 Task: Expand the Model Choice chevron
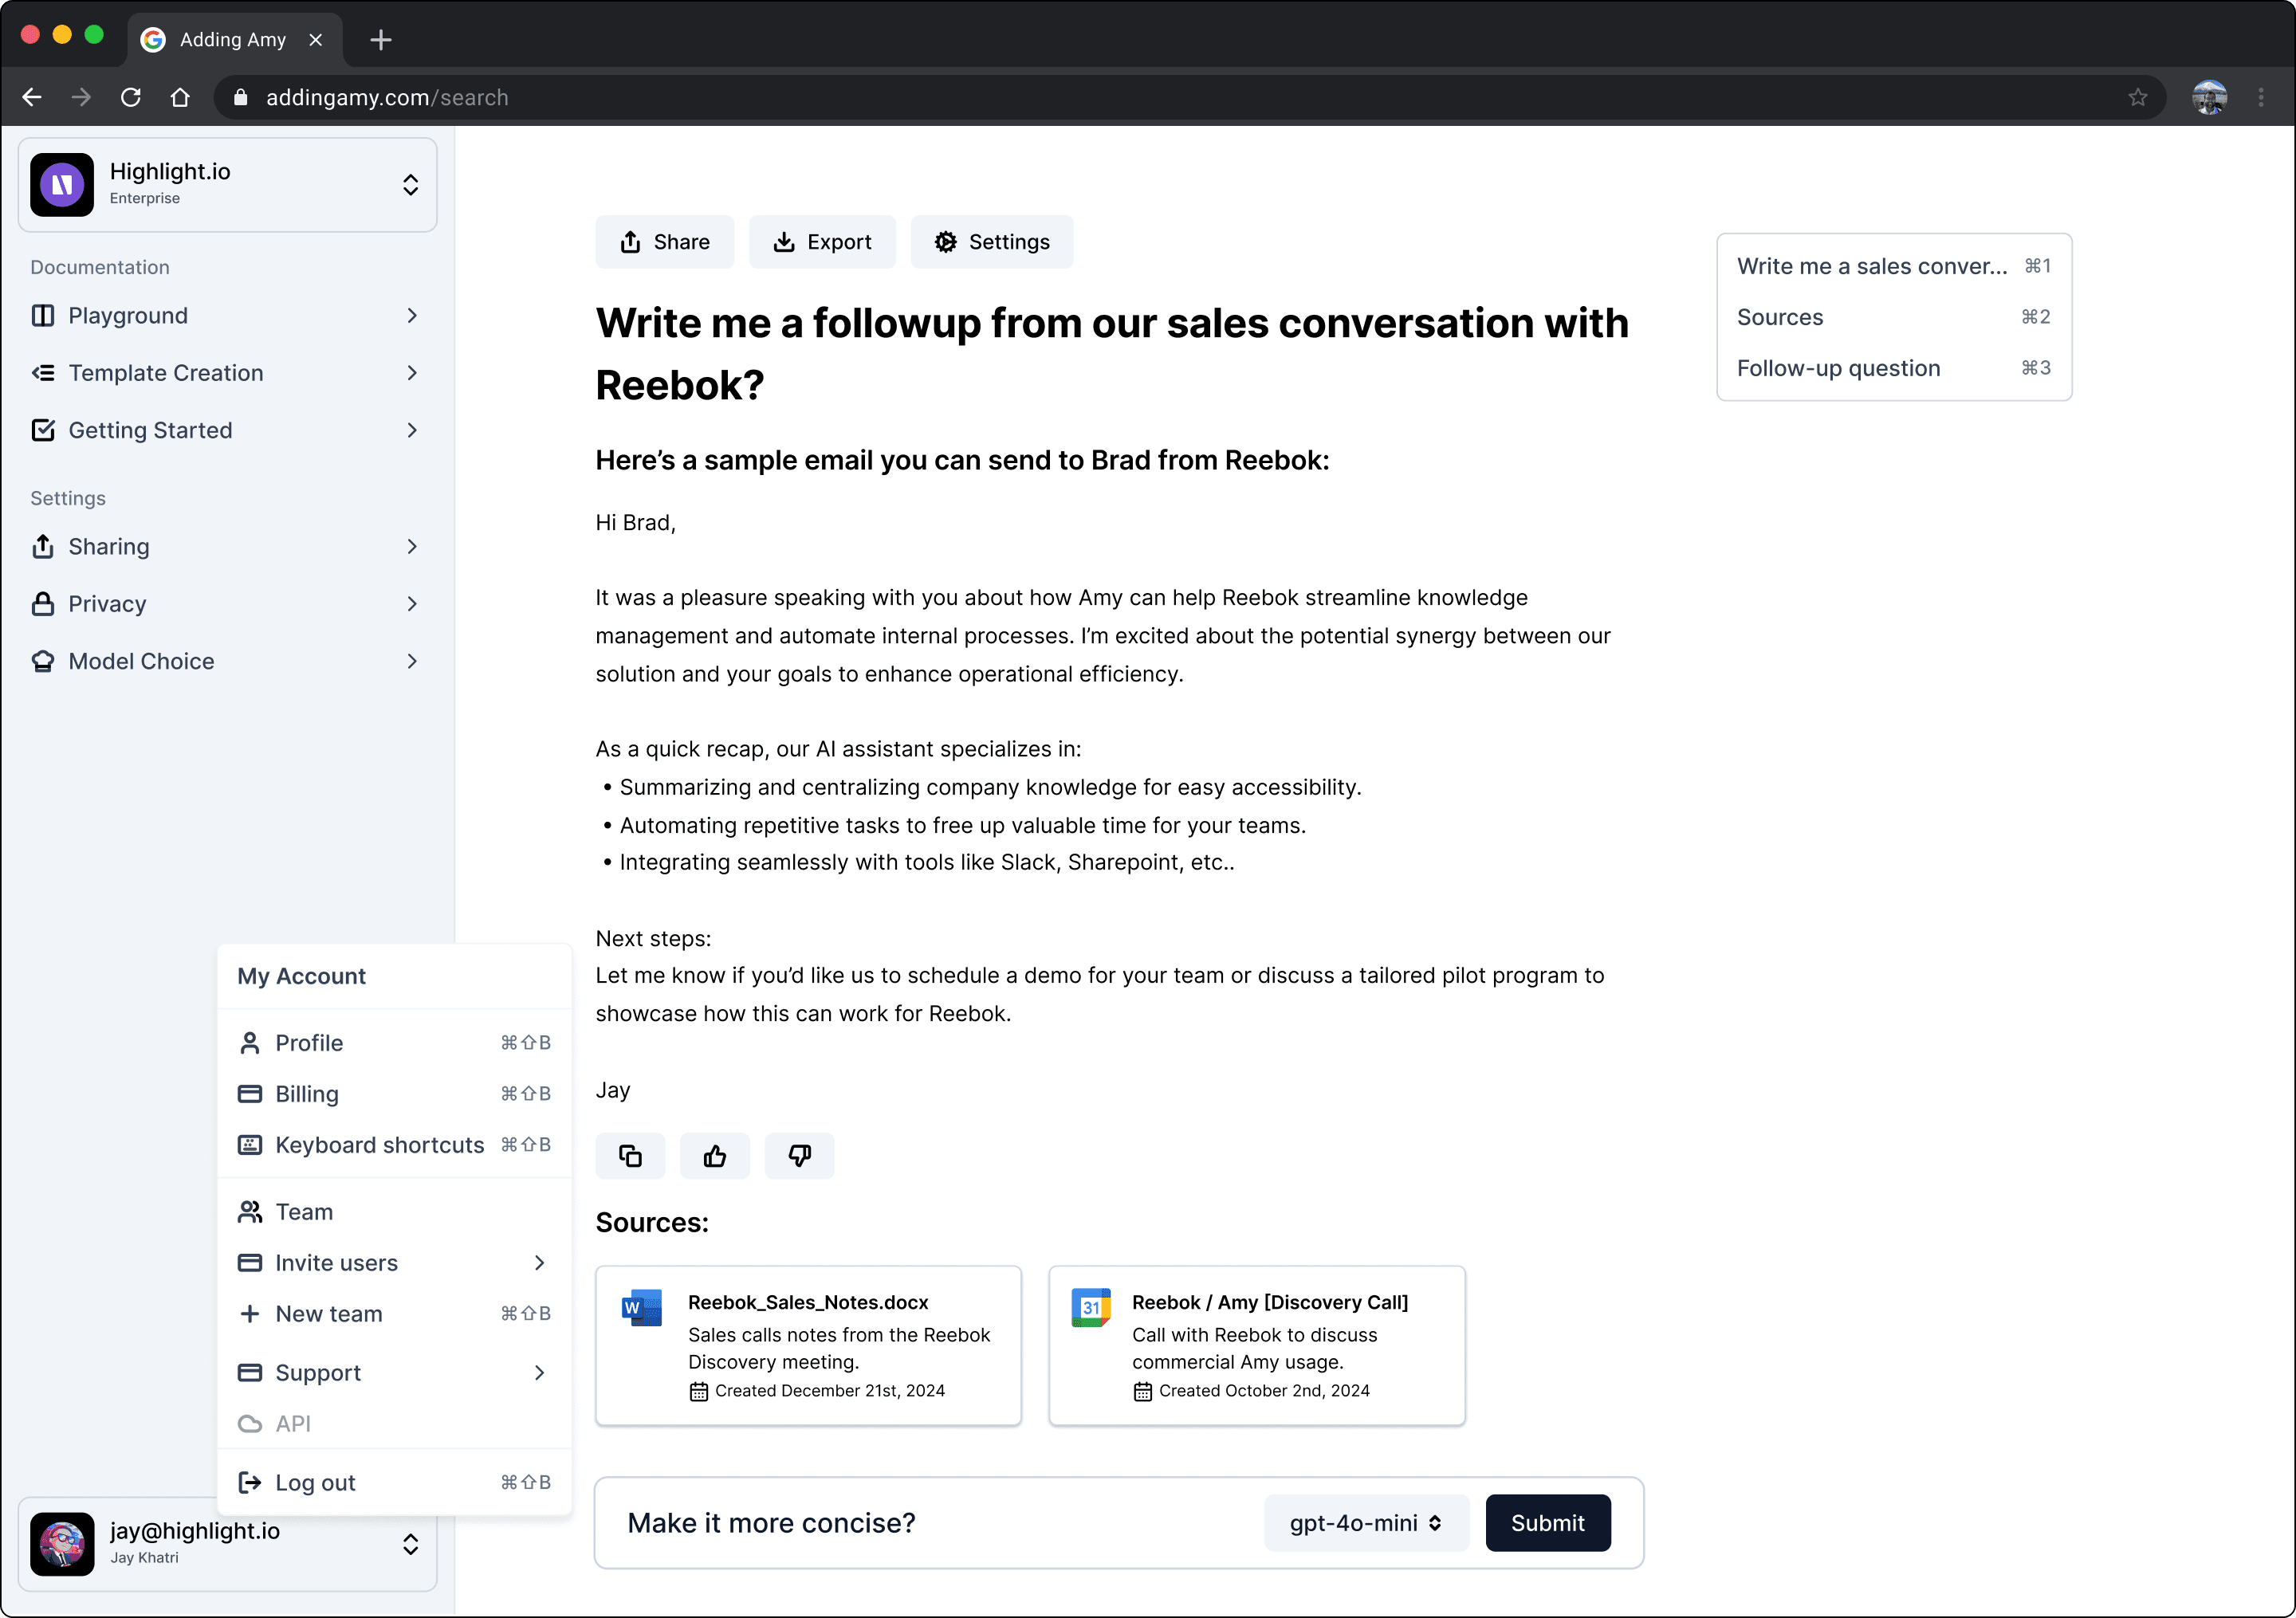point(412,661)
